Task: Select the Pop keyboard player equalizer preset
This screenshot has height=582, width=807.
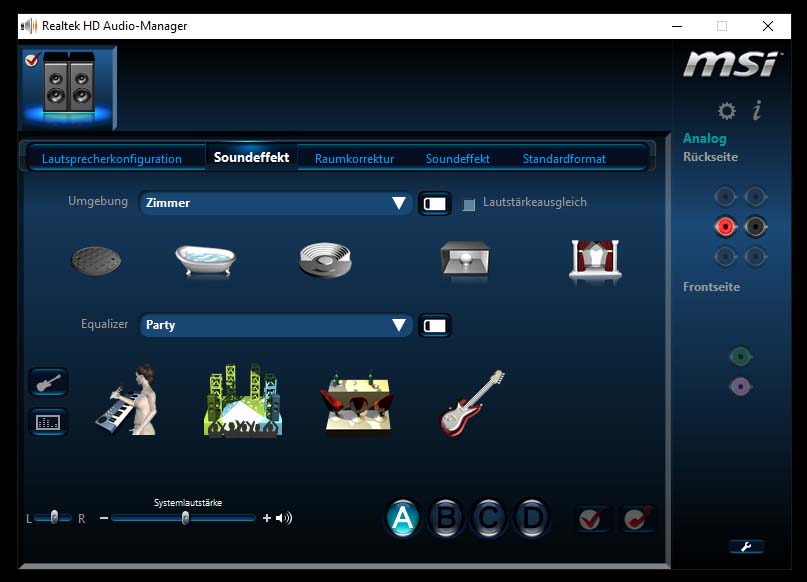Action: 127,399
